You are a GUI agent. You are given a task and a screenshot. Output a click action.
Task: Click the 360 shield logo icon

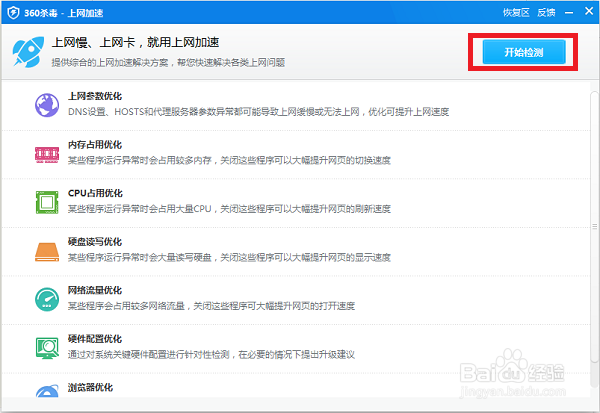pos(13,13)
